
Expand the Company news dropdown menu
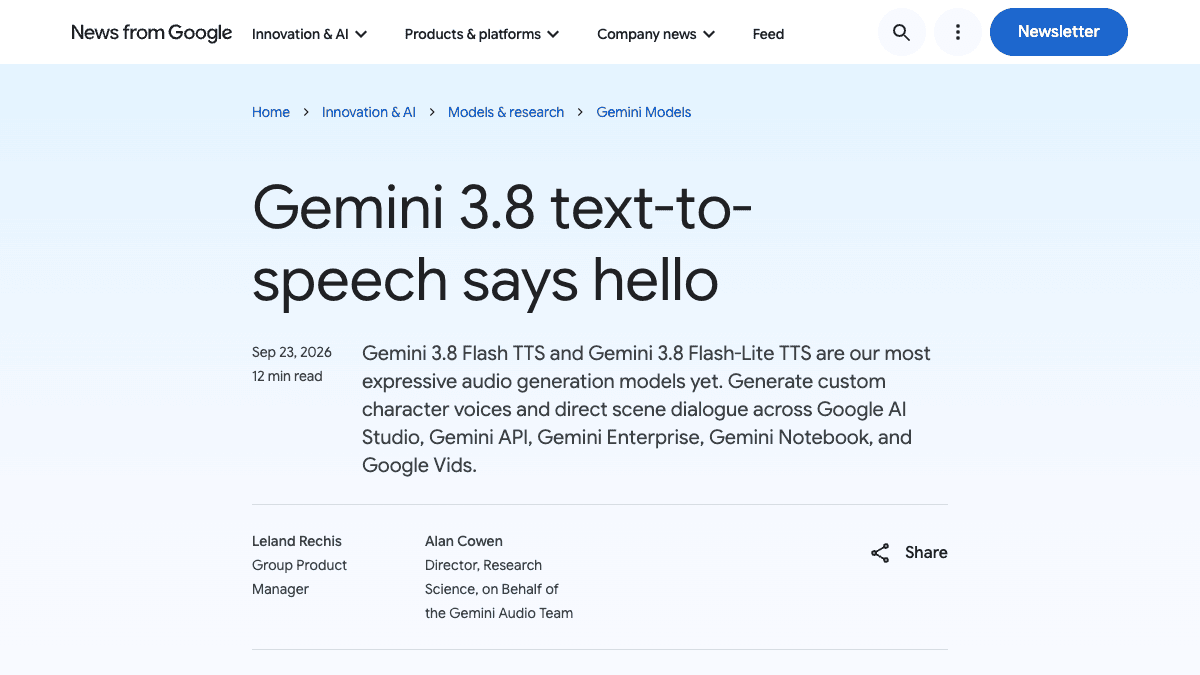click(657, 34)
